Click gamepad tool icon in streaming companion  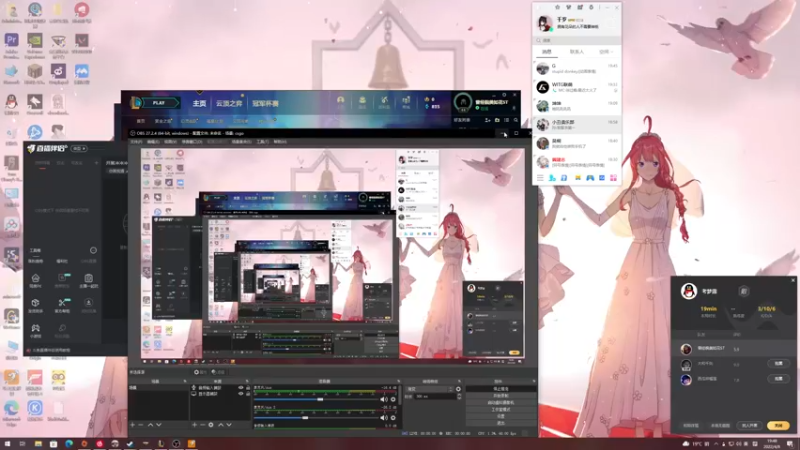click(36, 328)
